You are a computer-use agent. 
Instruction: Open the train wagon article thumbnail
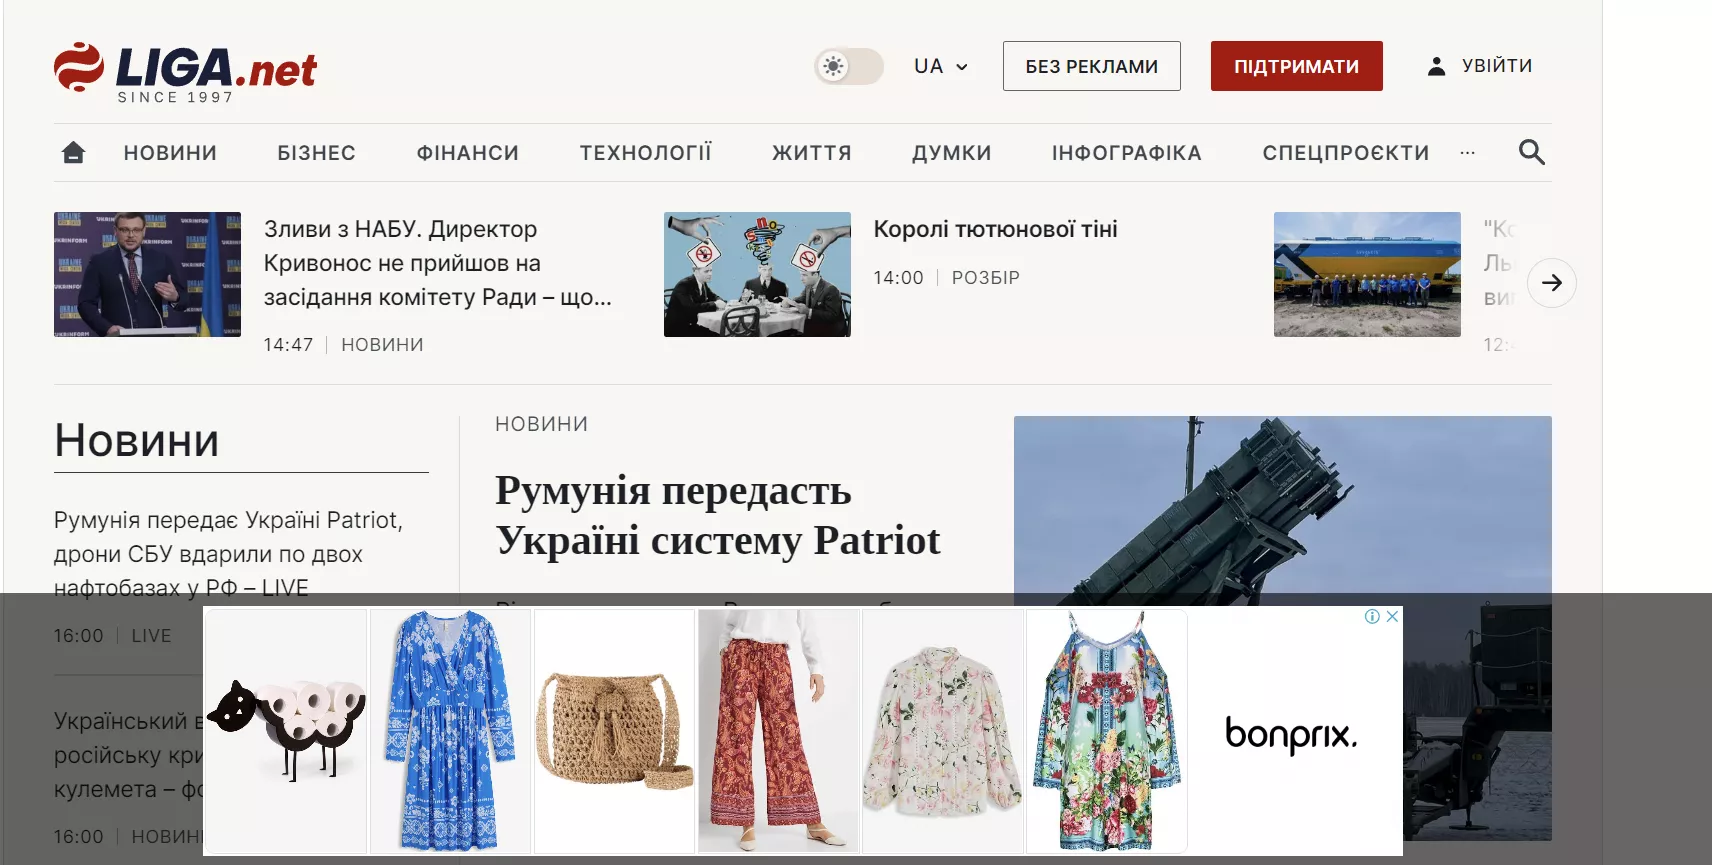(x=1367, y=274)
